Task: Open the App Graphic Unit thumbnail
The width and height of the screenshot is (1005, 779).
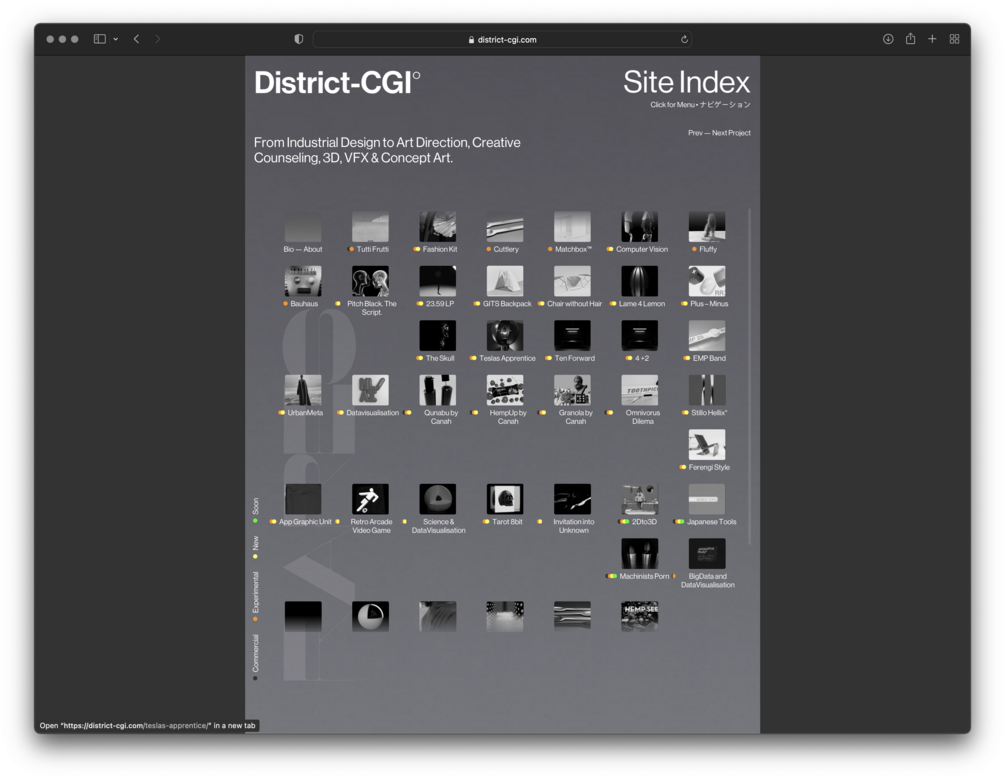Action: point(303,499)
